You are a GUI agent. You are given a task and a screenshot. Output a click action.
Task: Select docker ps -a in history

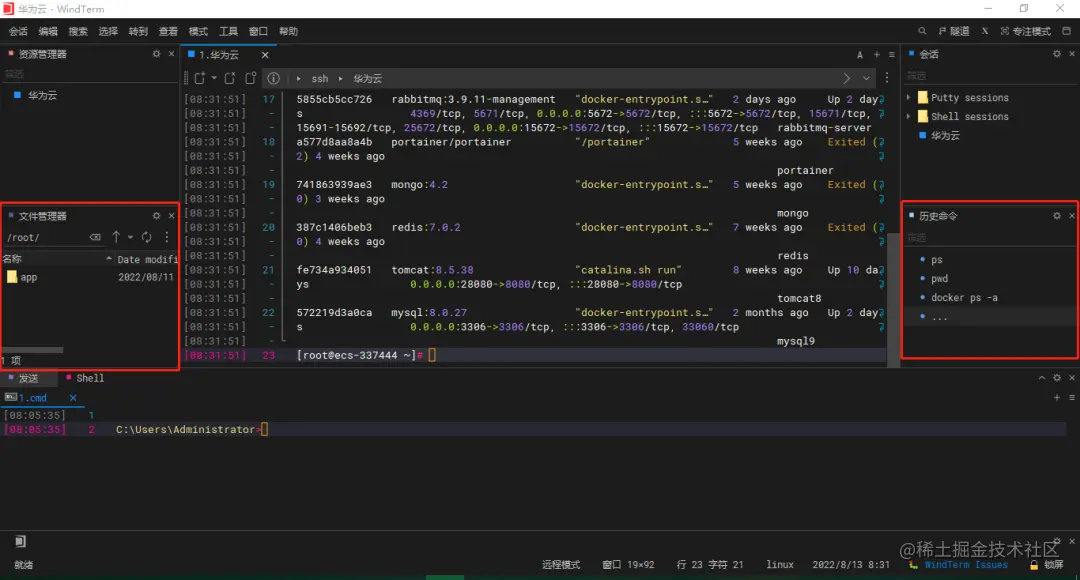(964, 298)
